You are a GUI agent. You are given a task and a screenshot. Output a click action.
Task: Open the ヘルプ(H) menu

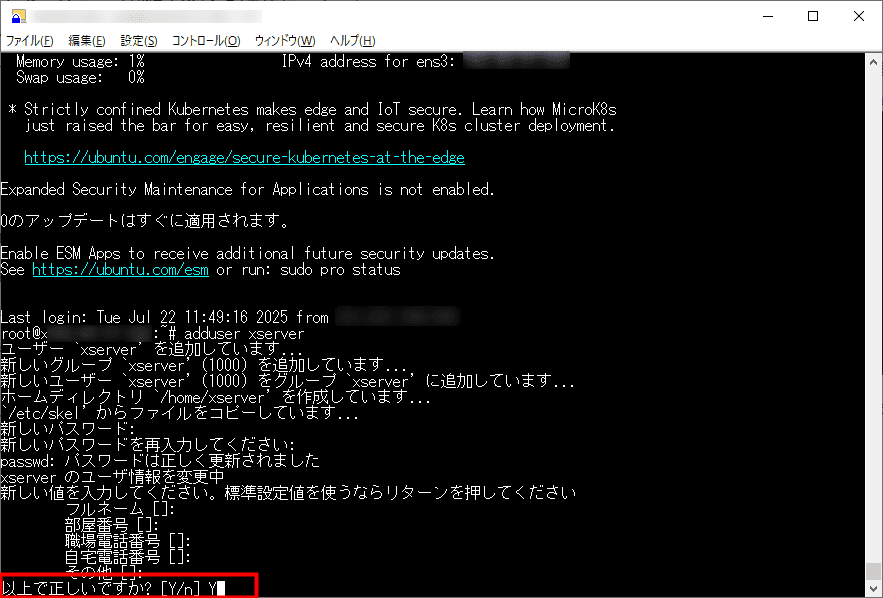(x=353, y=41)
